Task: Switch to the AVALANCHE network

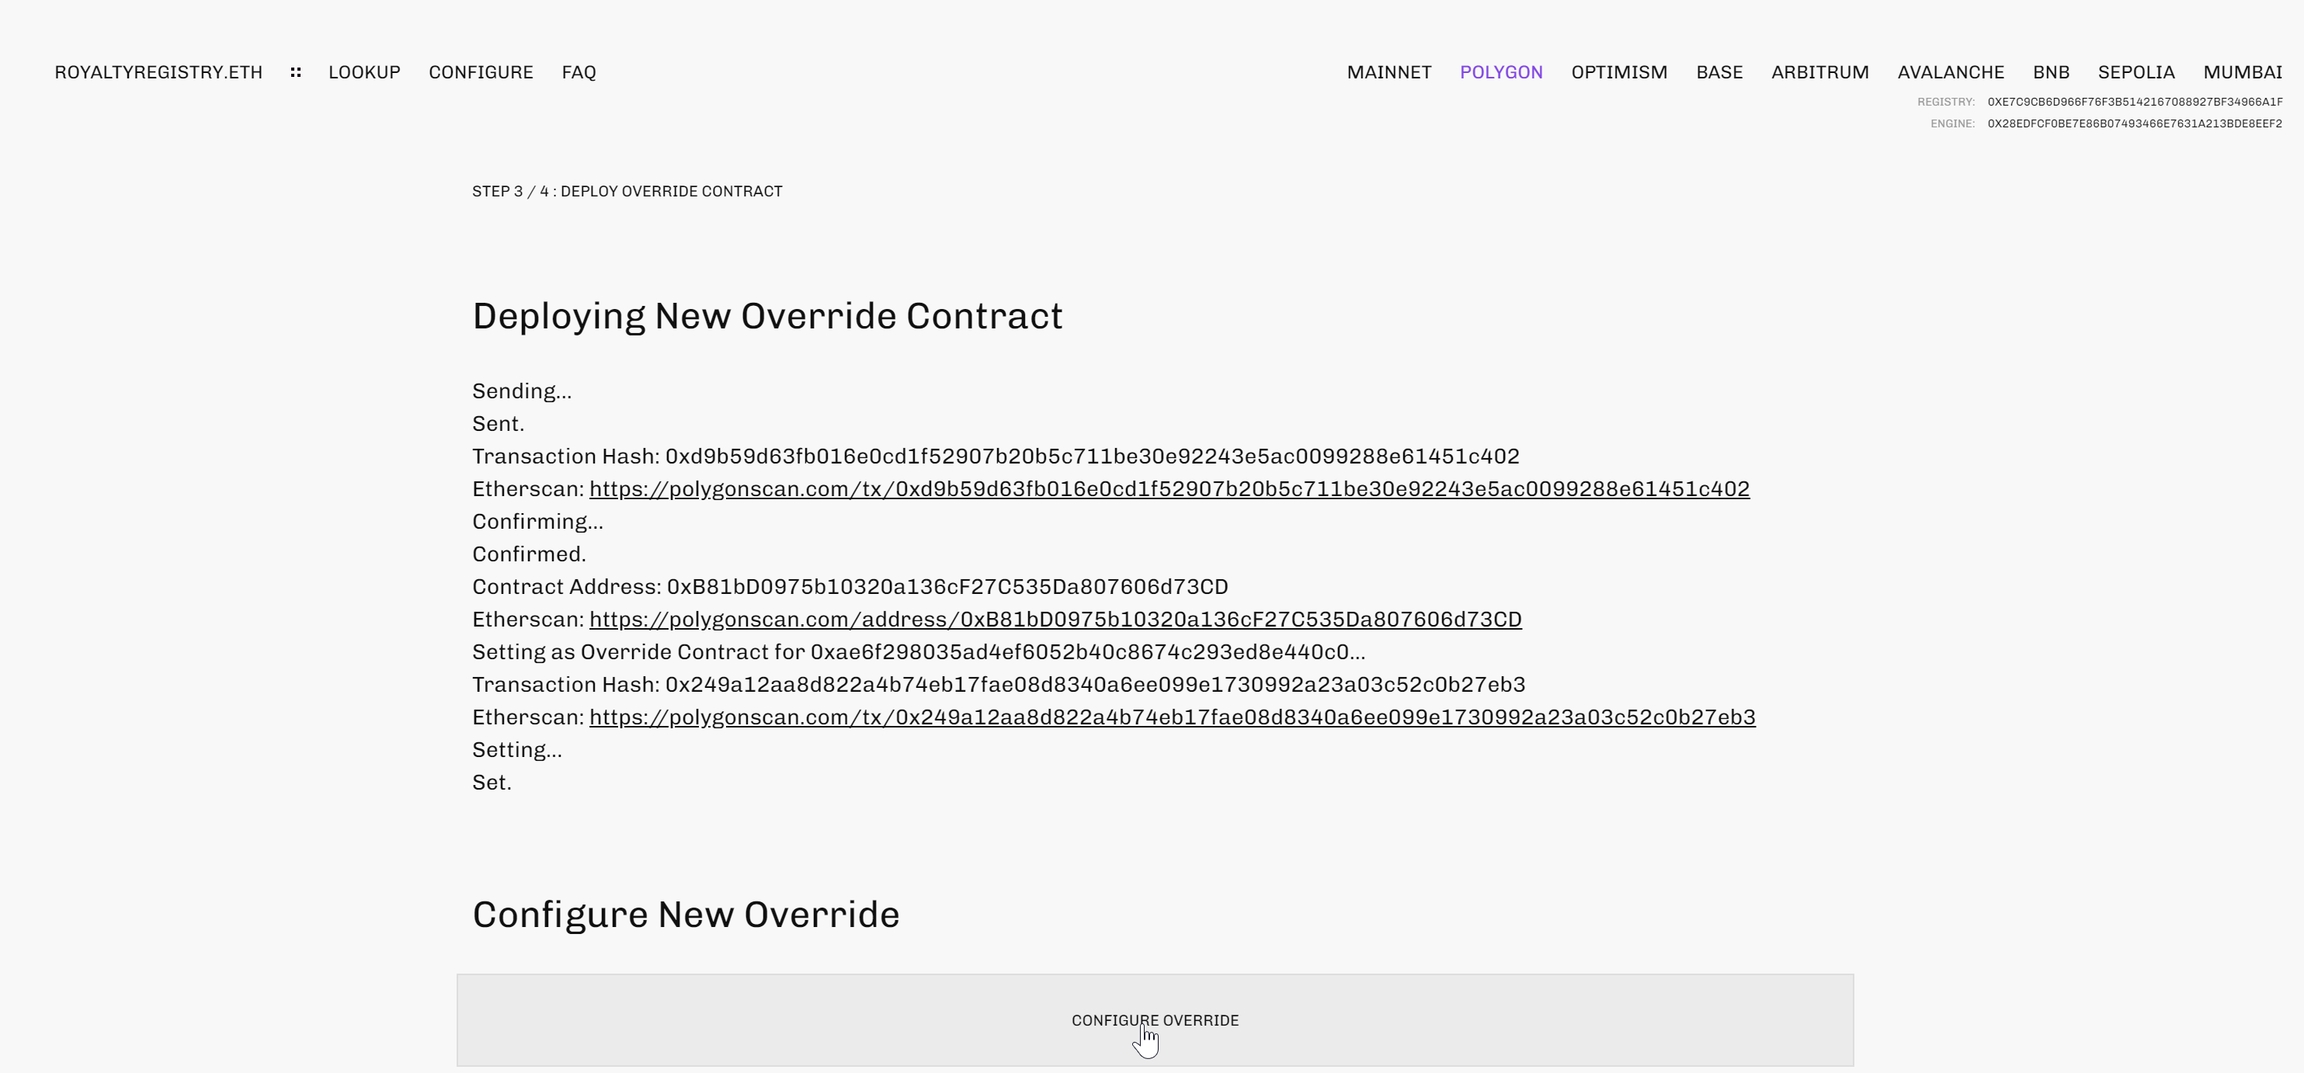Action: [1951, 71]
